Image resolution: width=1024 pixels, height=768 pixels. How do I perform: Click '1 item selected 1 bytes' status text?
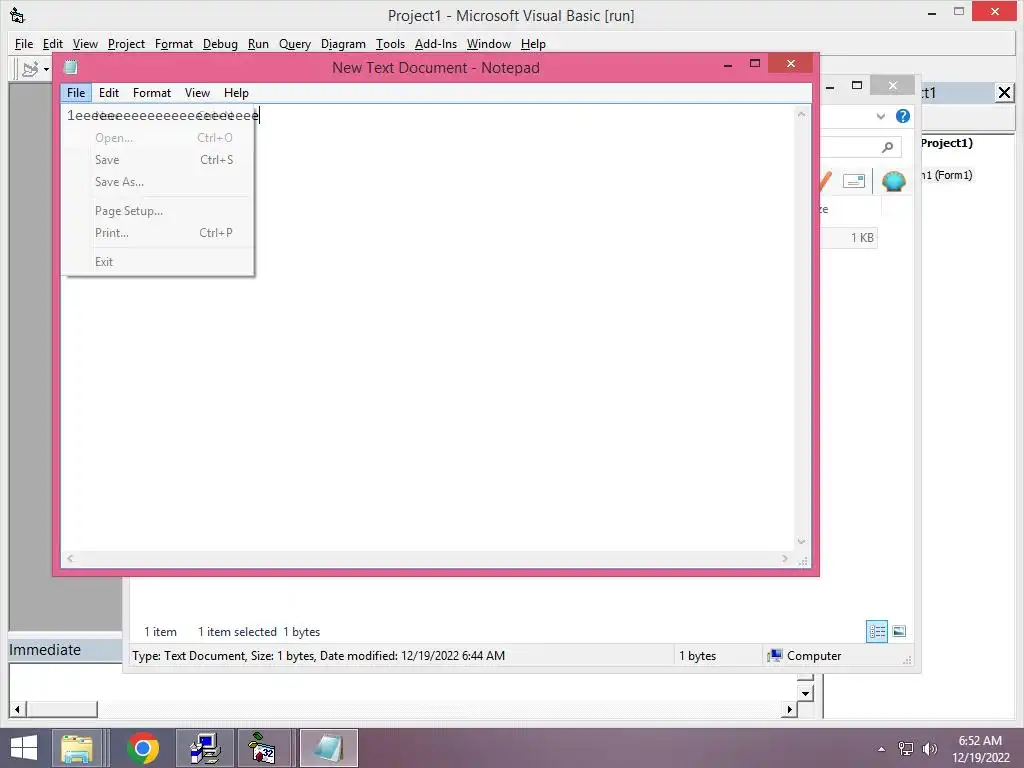pyautogui.click(x=259, y=632)
